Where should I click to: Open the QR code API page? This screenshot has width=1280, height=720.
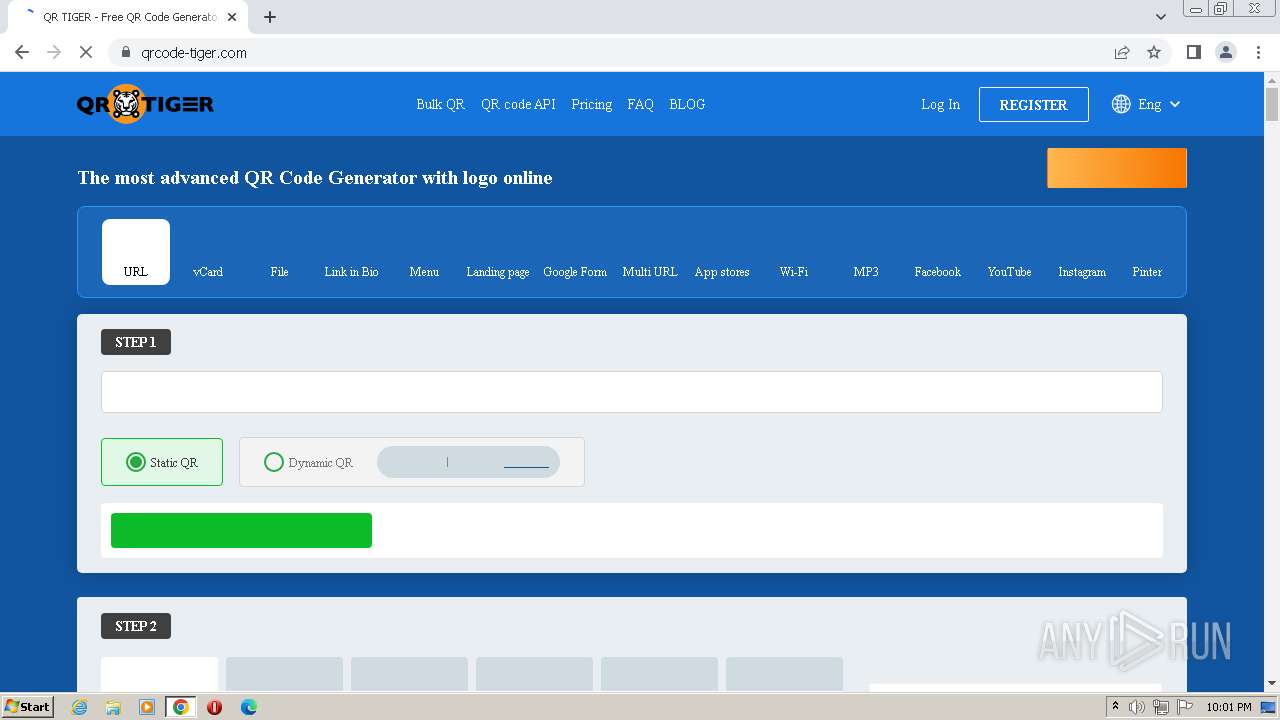click(x=518, y=104)
